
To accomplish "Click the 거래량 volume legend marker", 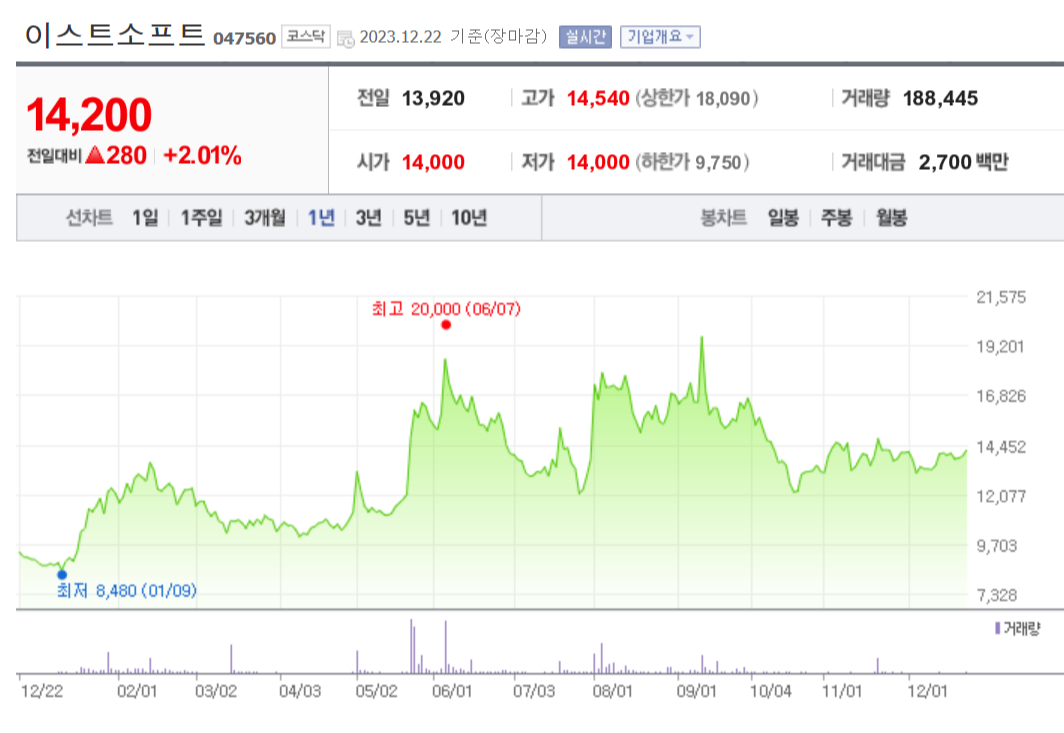I will 998,628.
